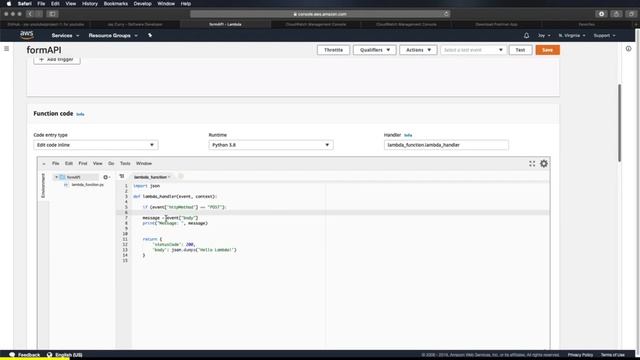640x360 pixels.
Task: Go back using Safari back arrow
Action: (30, 14)
